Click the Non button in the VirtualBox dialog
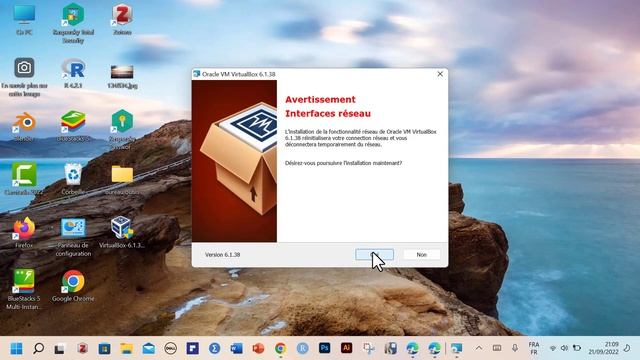This screenshot has height=360, width=640. (421, 254)
